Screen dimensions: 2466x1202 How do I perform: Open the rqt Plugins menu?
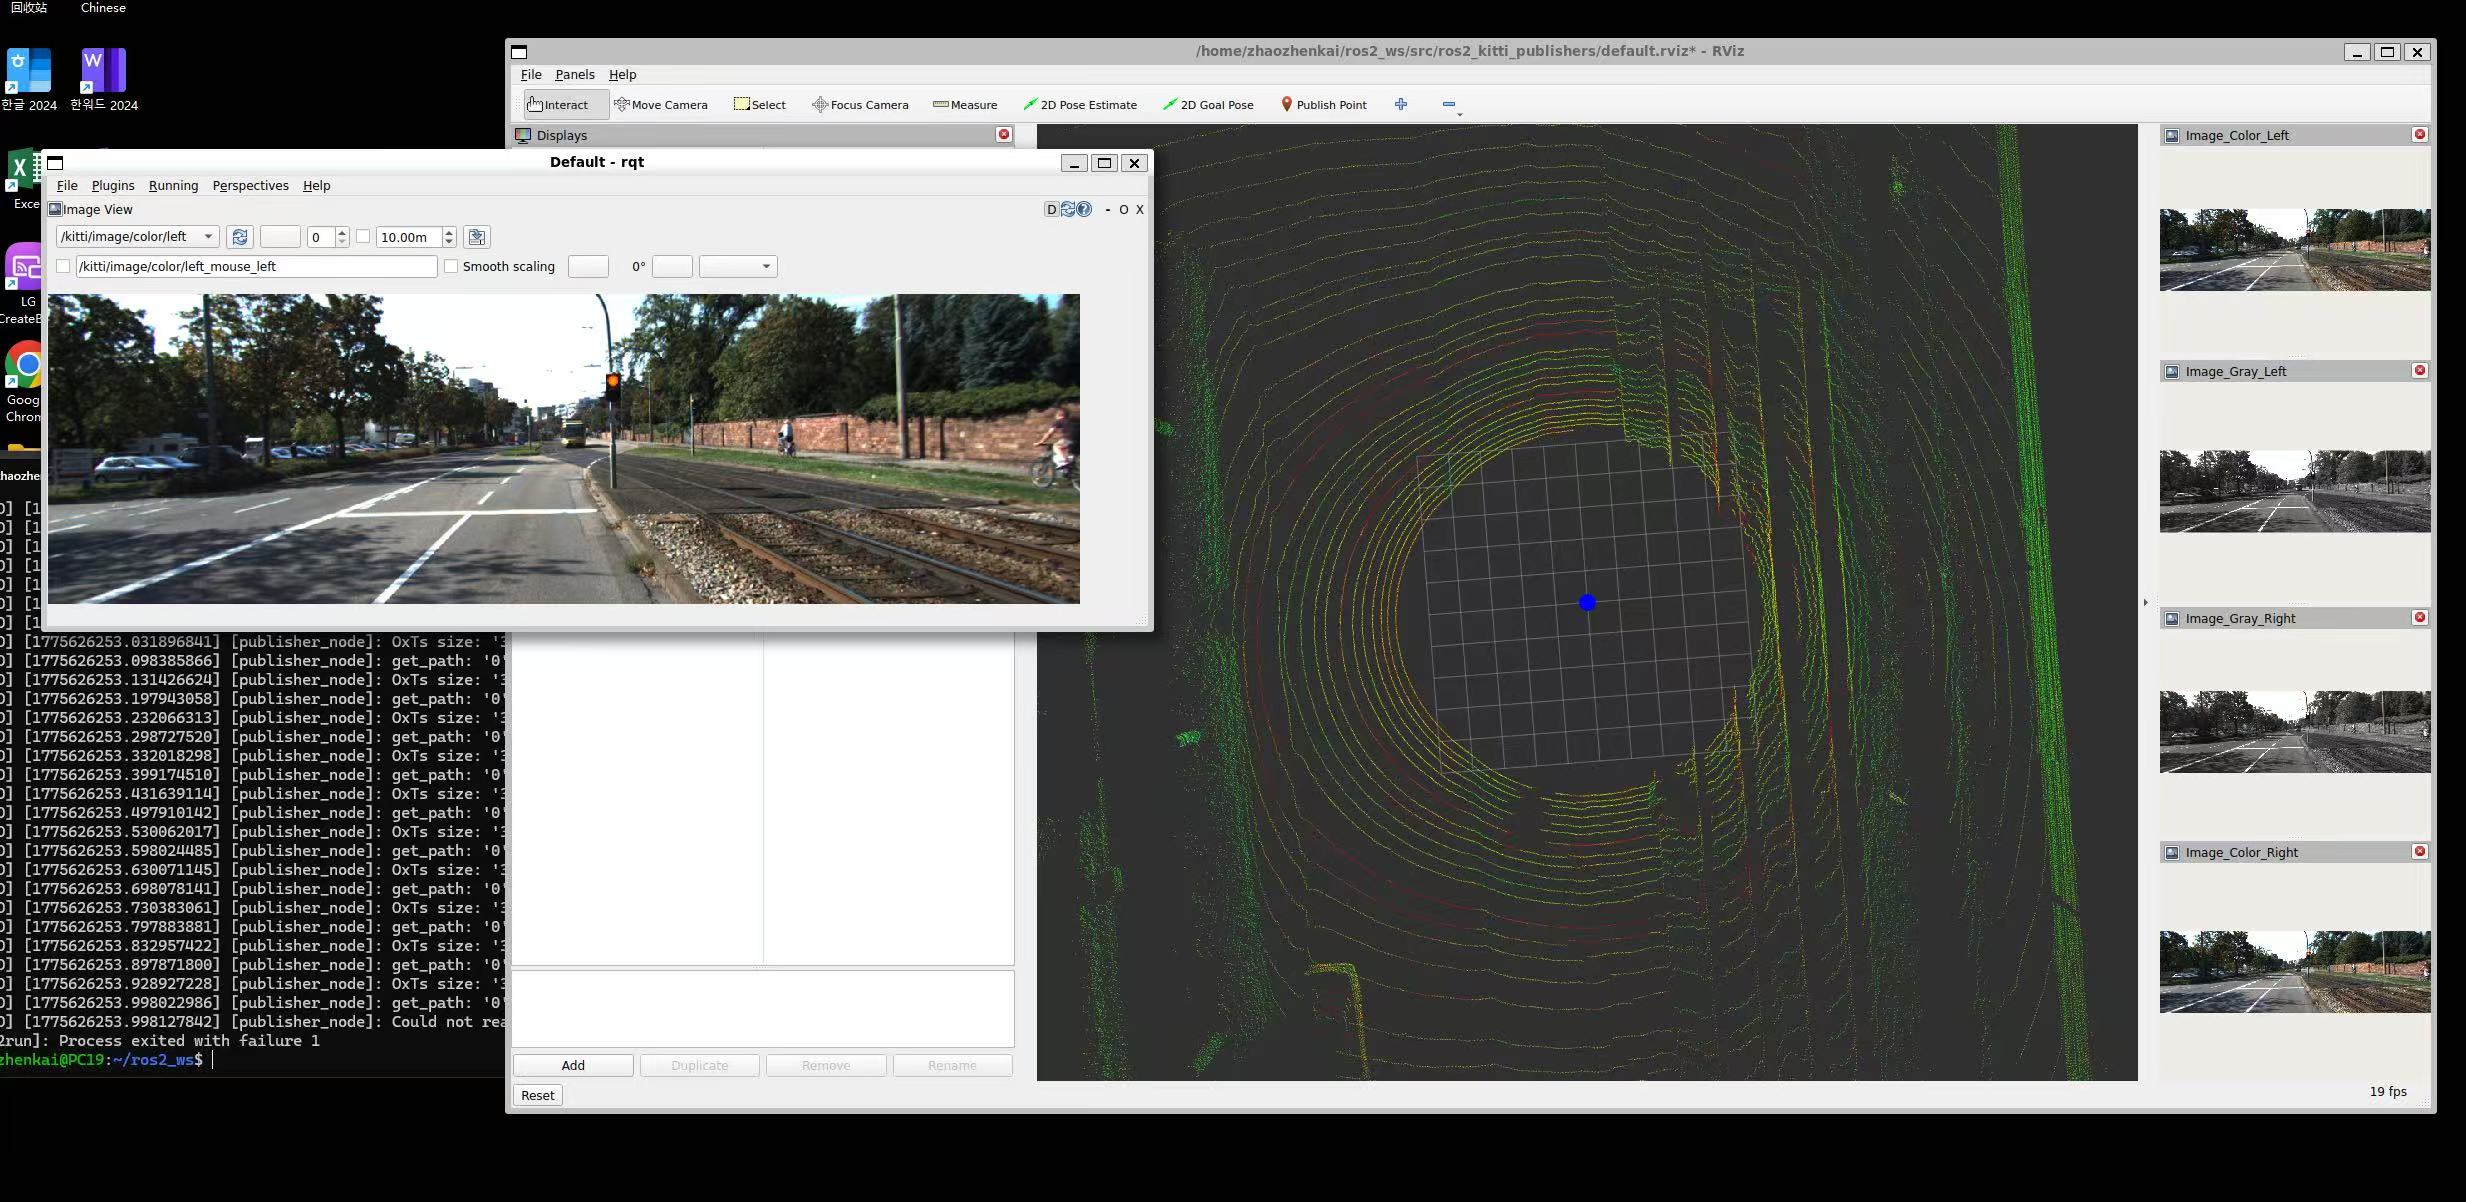tap(113, 186)
